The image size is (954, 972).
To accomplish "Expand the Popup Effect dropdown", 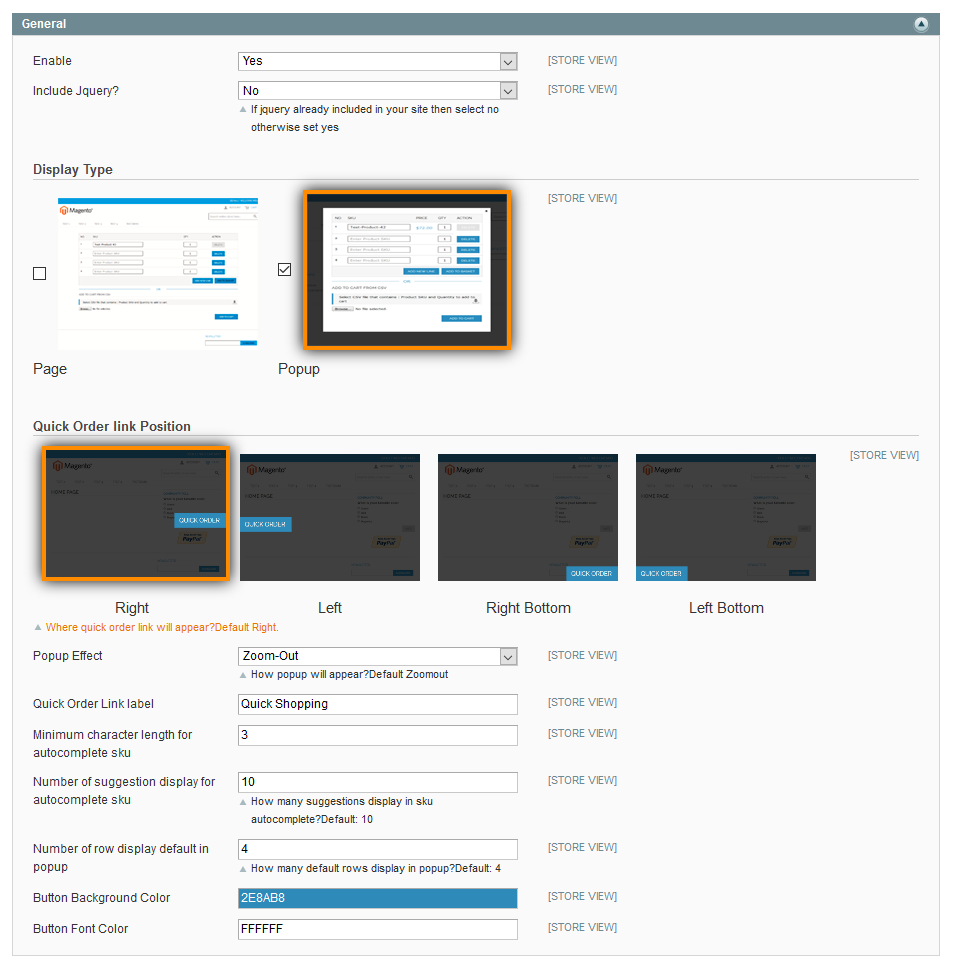I will [x=378, y=657].
